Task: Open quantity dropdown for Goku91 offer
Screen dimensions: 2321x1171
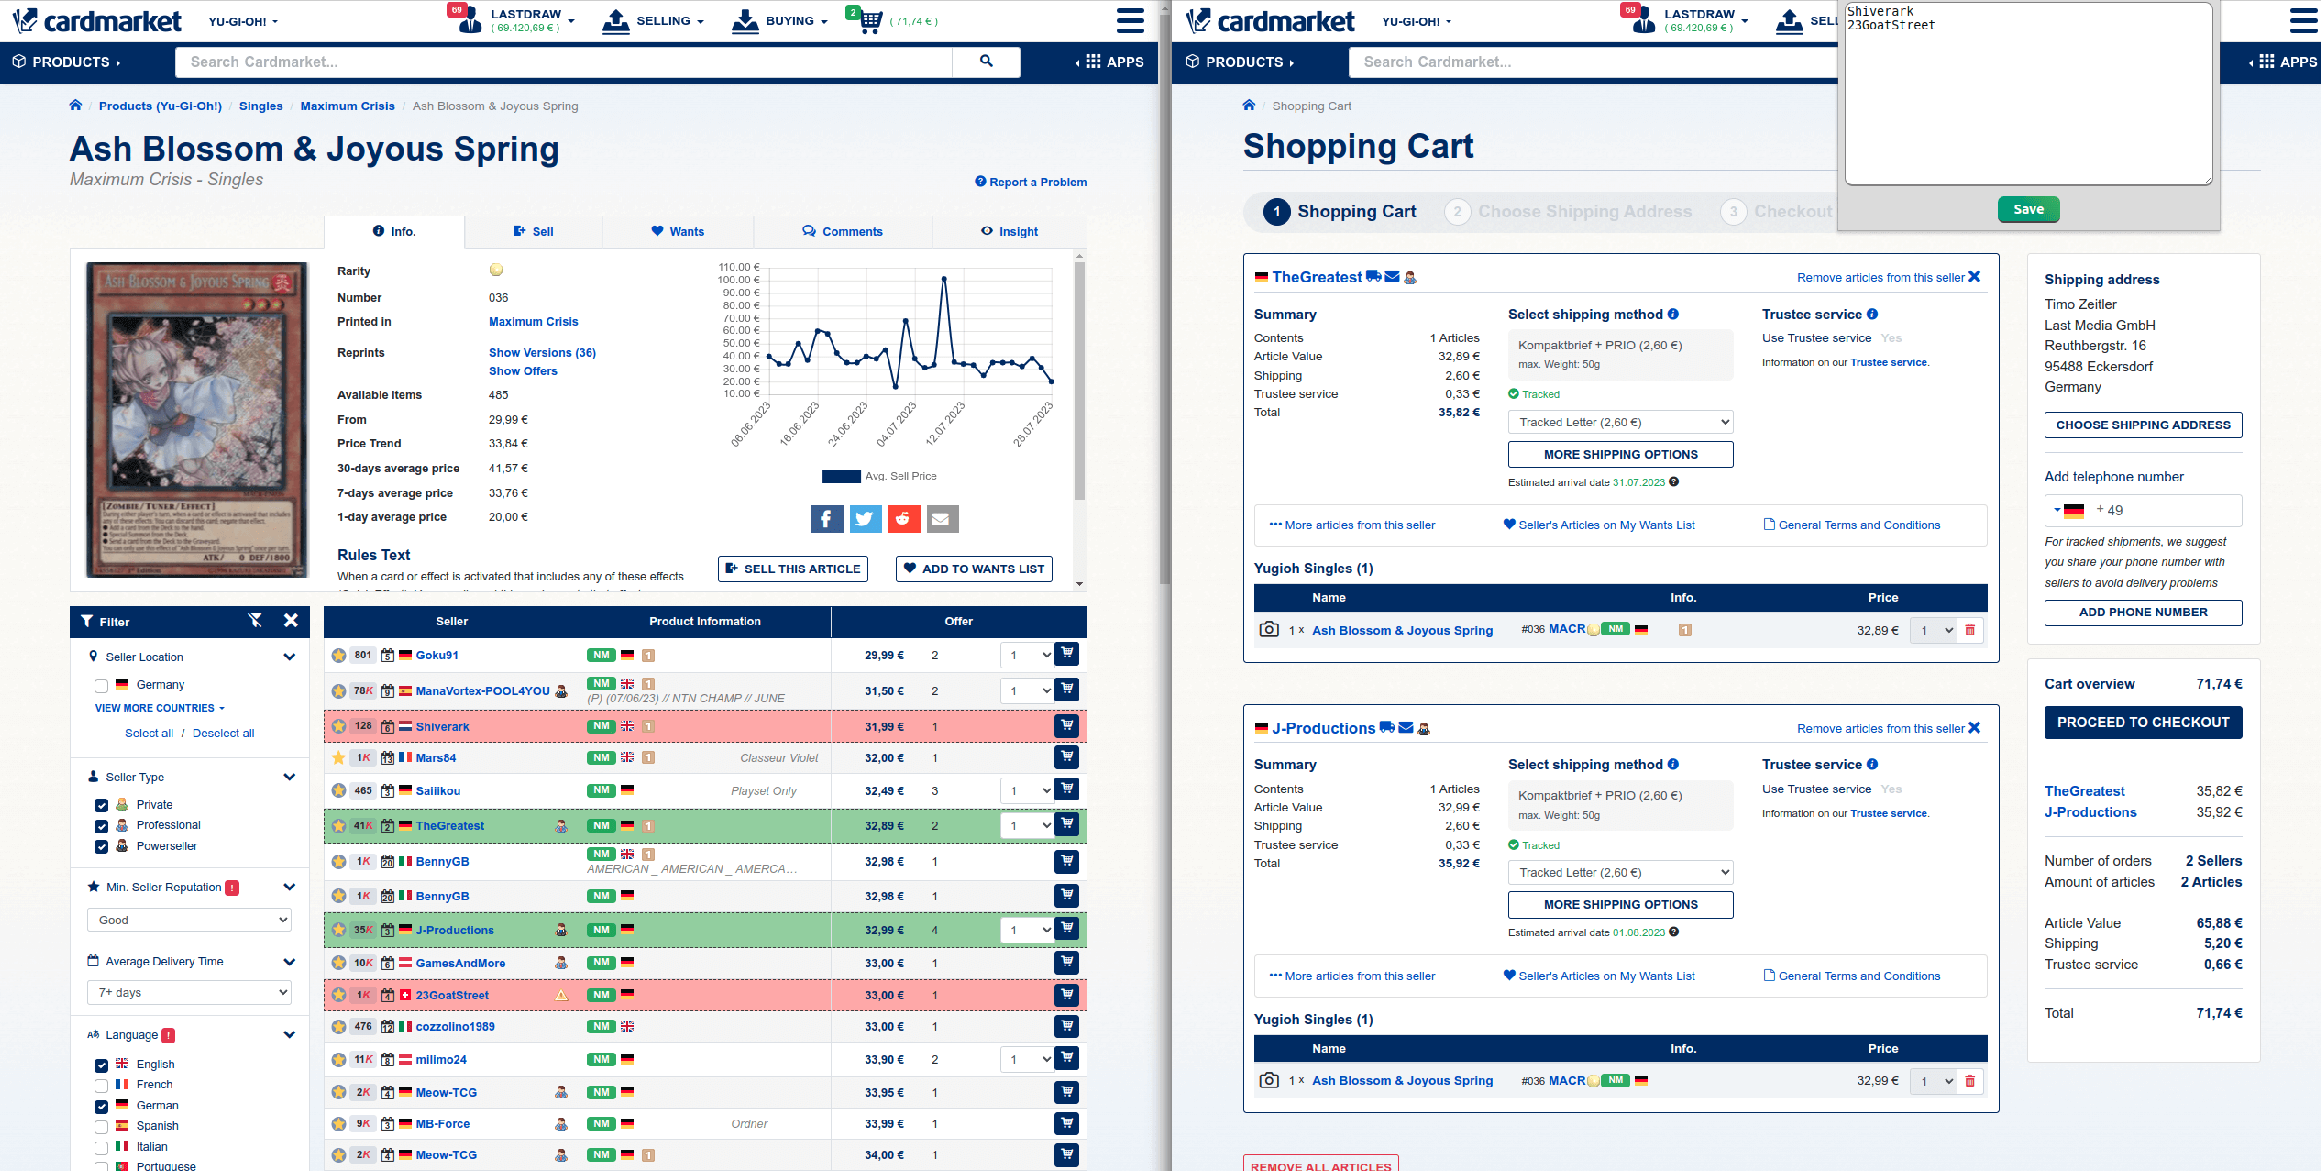Action: 1027,655
